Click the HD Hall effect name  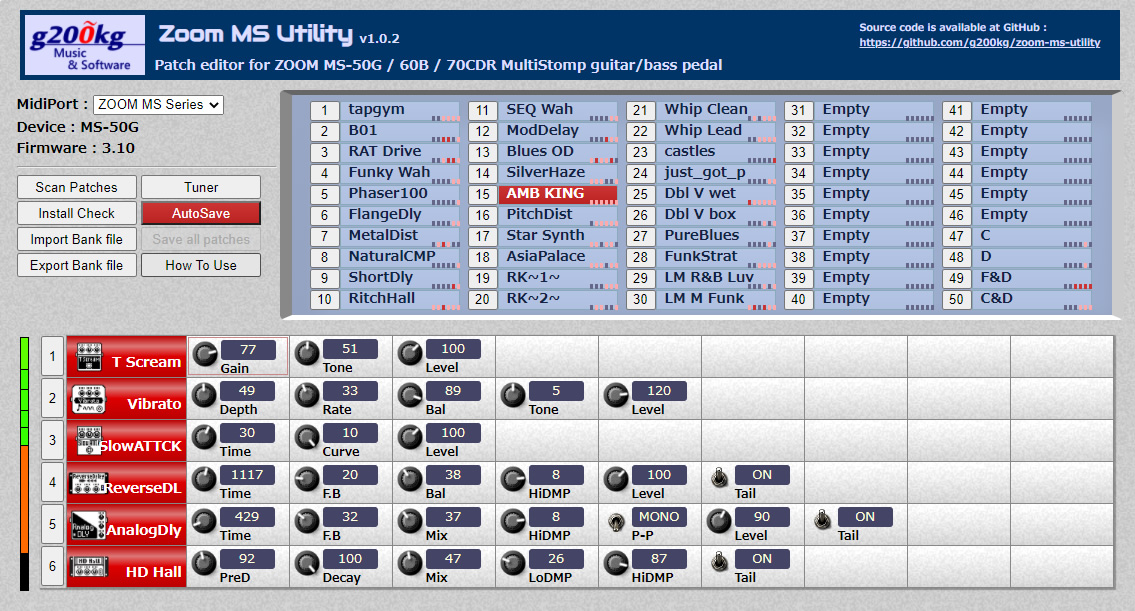coord(153,572)
